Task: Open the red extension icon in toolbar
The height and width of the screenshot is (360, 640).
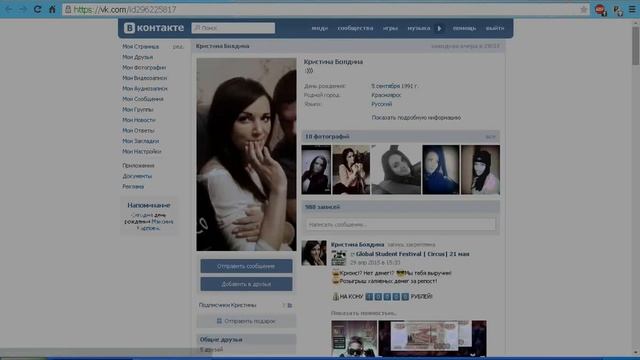Action: pos(600,10)
